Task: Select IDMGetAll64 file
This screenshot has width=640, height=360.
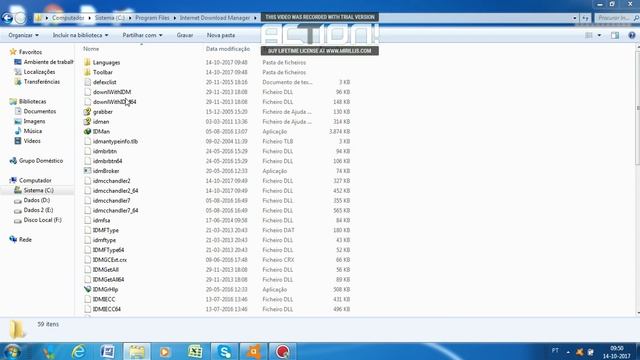Action: tap(108, 279)
